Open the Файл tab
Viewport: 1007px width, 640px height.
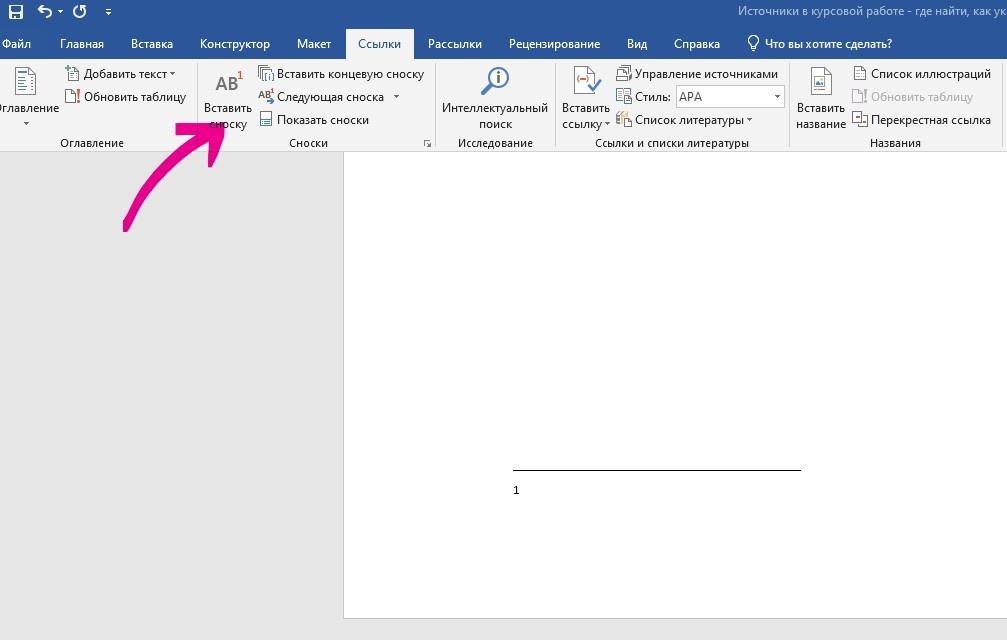point(16,44)
